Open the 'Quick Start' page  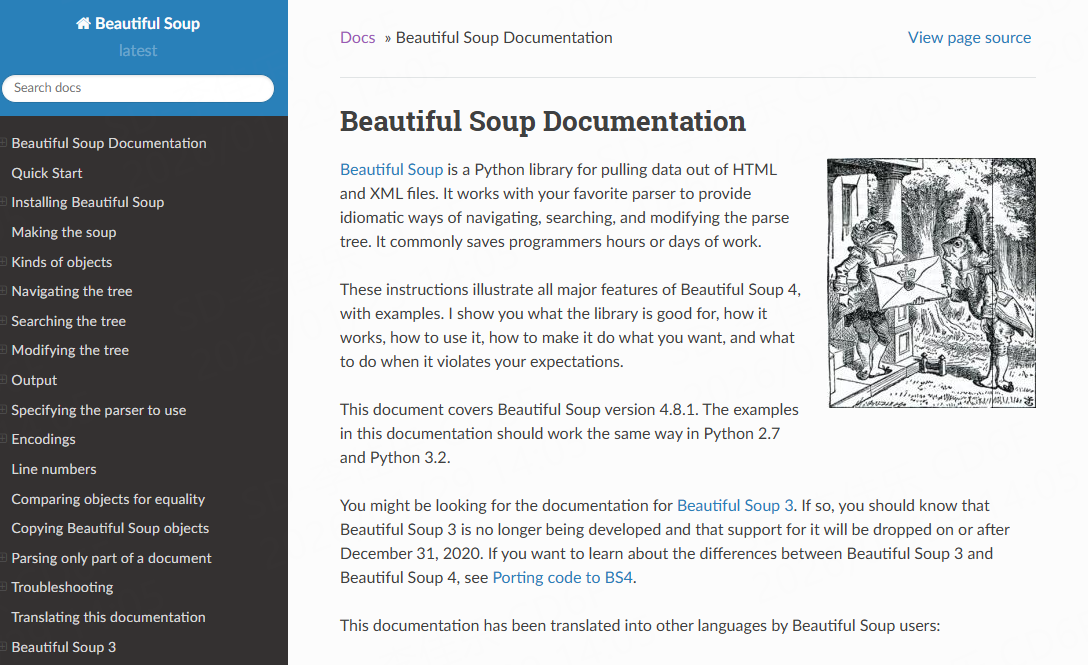(x=46, y=173)
